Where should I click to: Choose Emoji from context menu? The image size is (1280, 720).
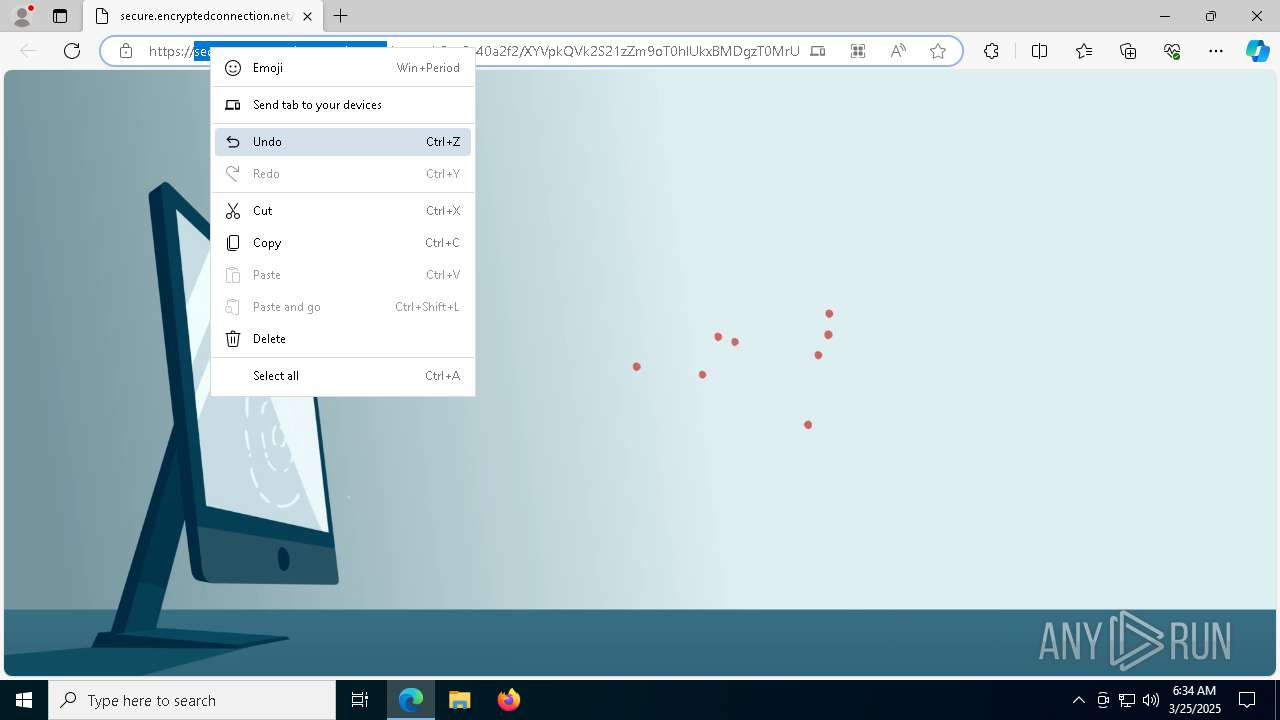[x=343, y=68]
